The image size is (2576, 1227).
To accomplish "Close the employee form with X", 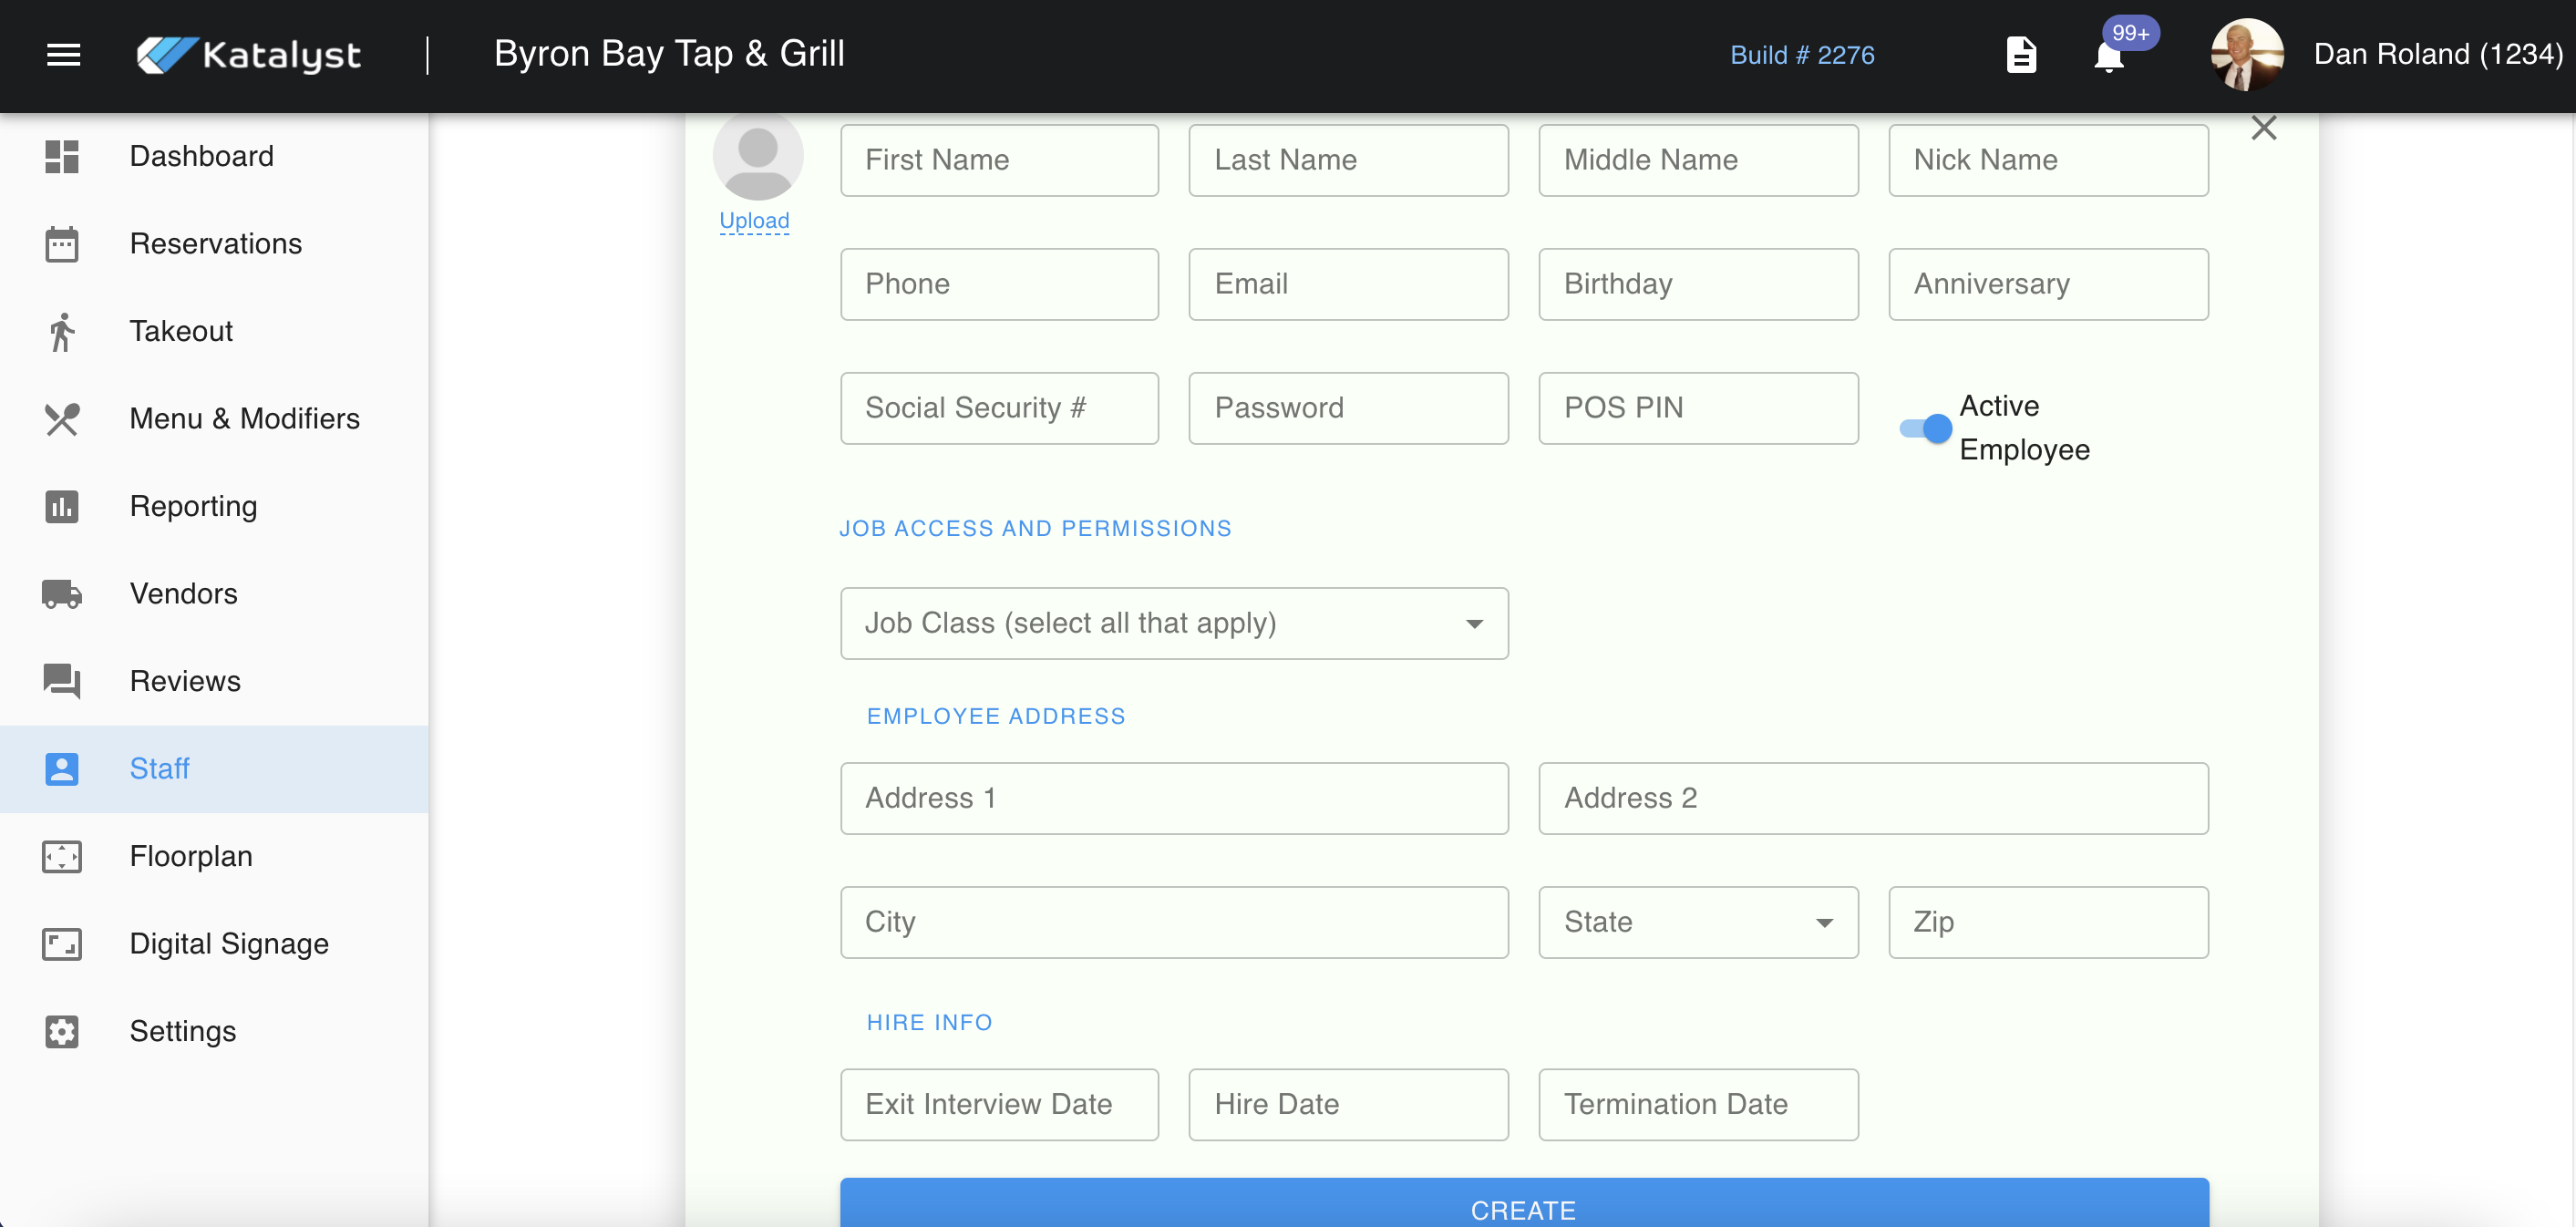I will pos(2263,128).
